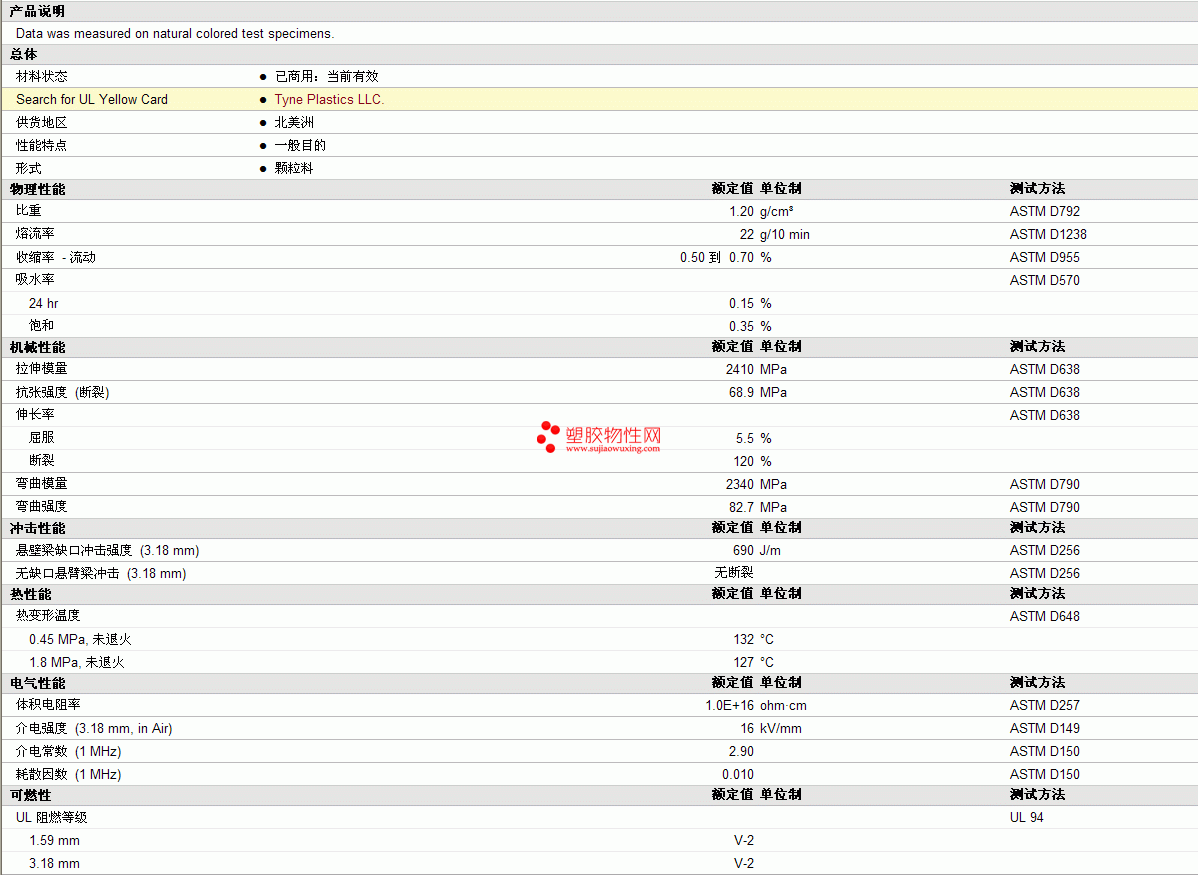Select the '热变形温度' row label
1198x875 pixels.
[x=47, y=615]
